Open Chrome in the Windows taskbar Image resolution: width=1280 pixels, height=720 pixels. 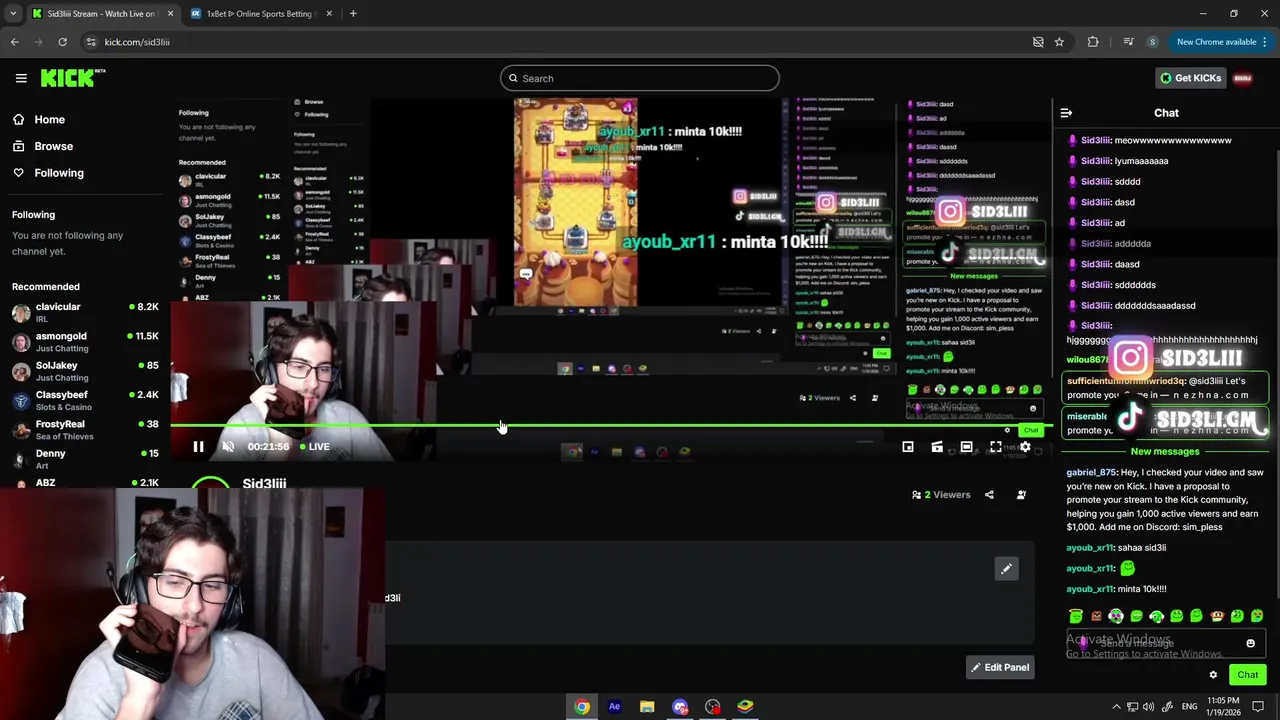pos(582,707)
